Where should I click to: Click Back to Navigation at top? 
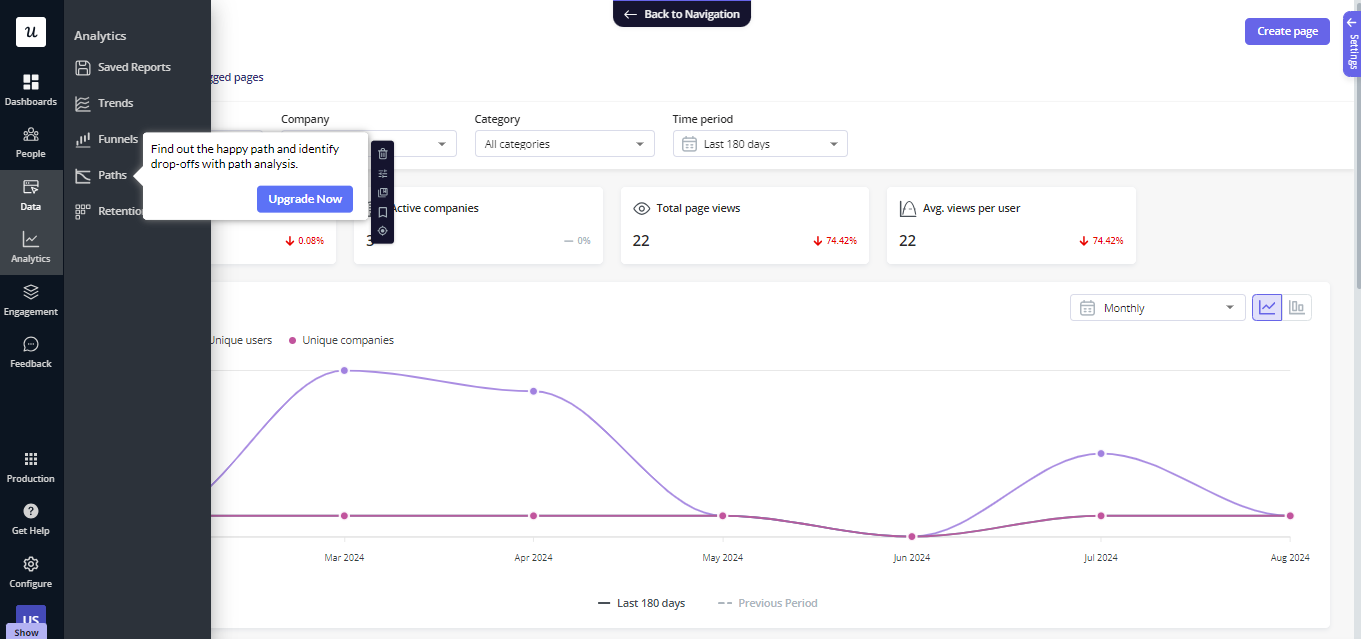click(x=681, y=14)
